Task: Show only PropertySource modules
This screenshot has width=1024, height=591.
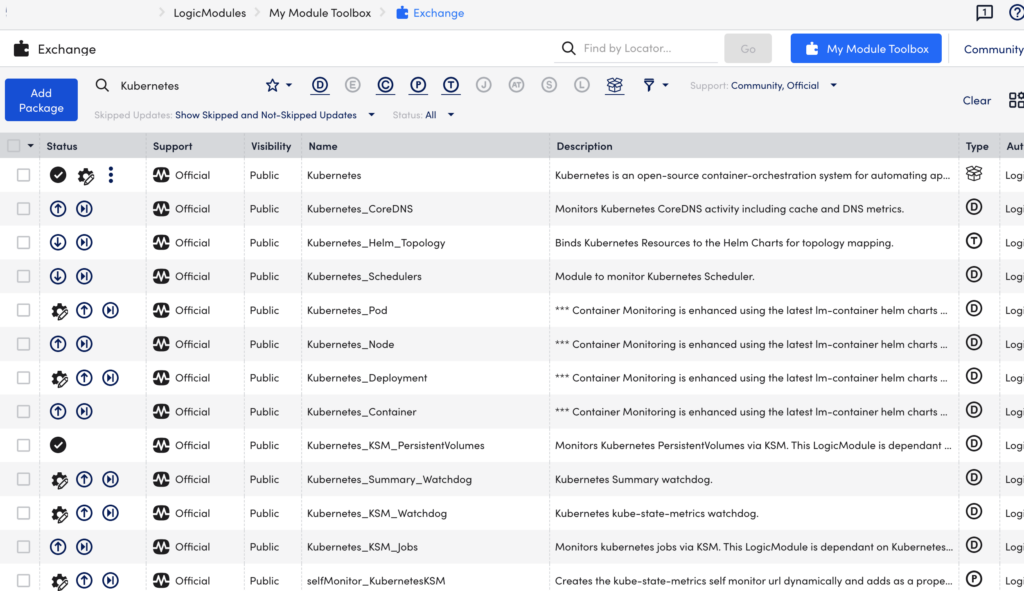Action: click(x=418, y=85)
